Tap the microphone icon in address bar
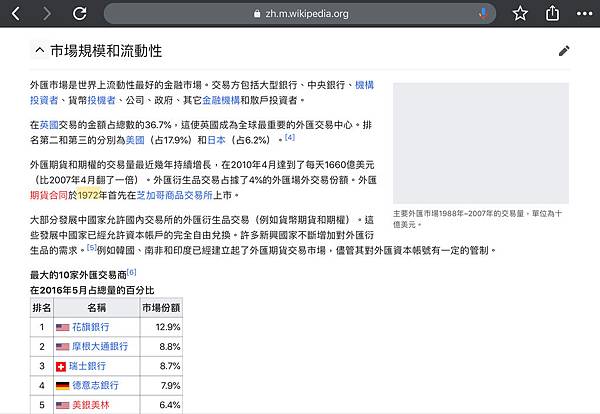The height and width of the screenshot is (414, 600). (x=483, y=14)
